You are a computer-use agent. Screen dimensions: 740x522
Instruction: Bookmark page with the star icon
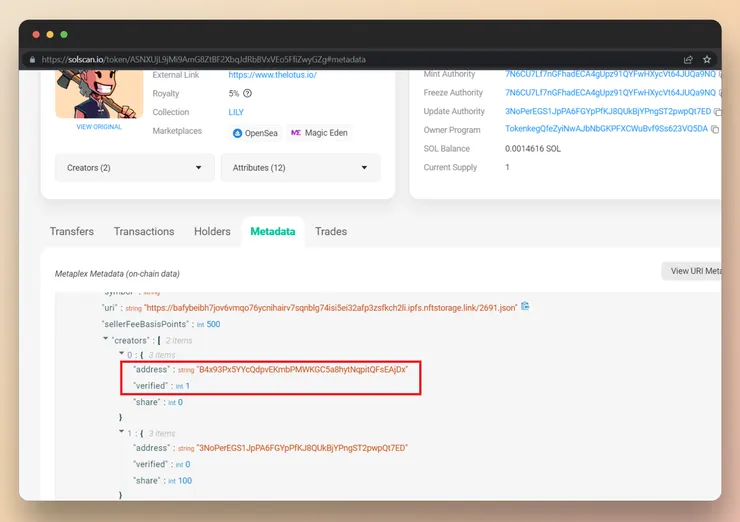pos(706,59)
